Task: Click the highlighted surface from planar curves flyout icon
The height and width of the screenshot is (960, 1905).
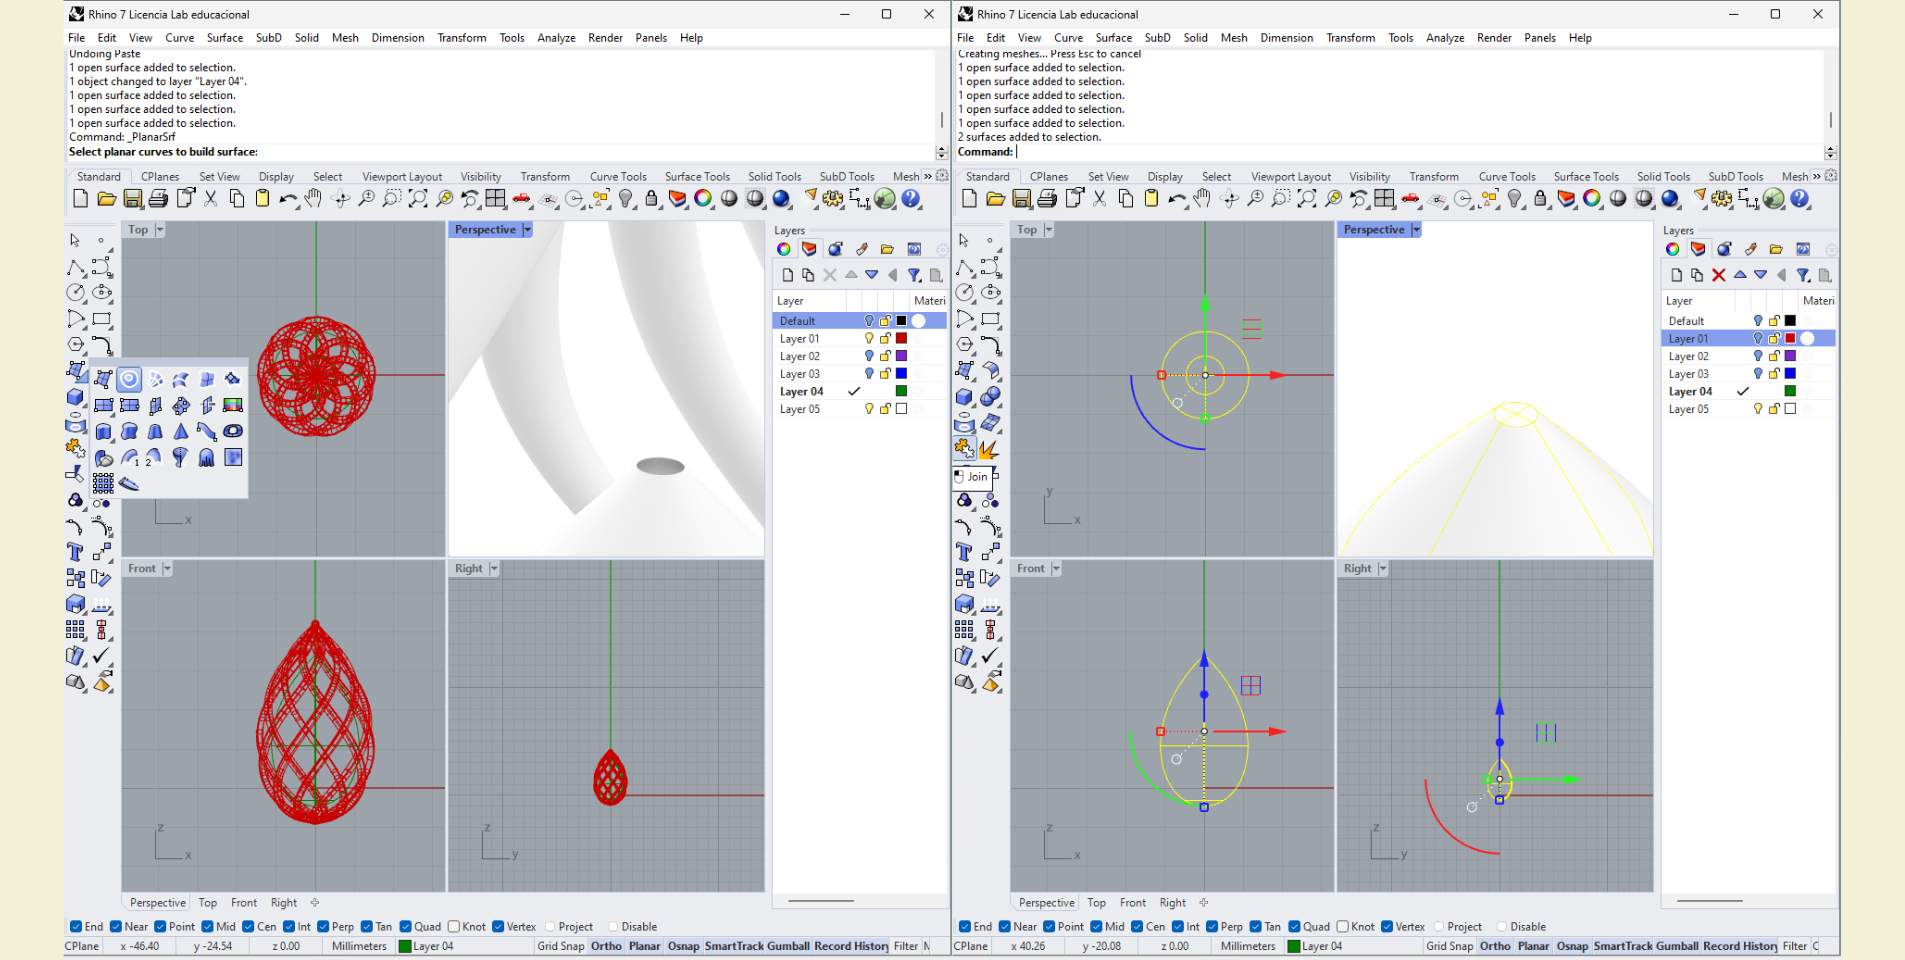Action: [129, 379]
